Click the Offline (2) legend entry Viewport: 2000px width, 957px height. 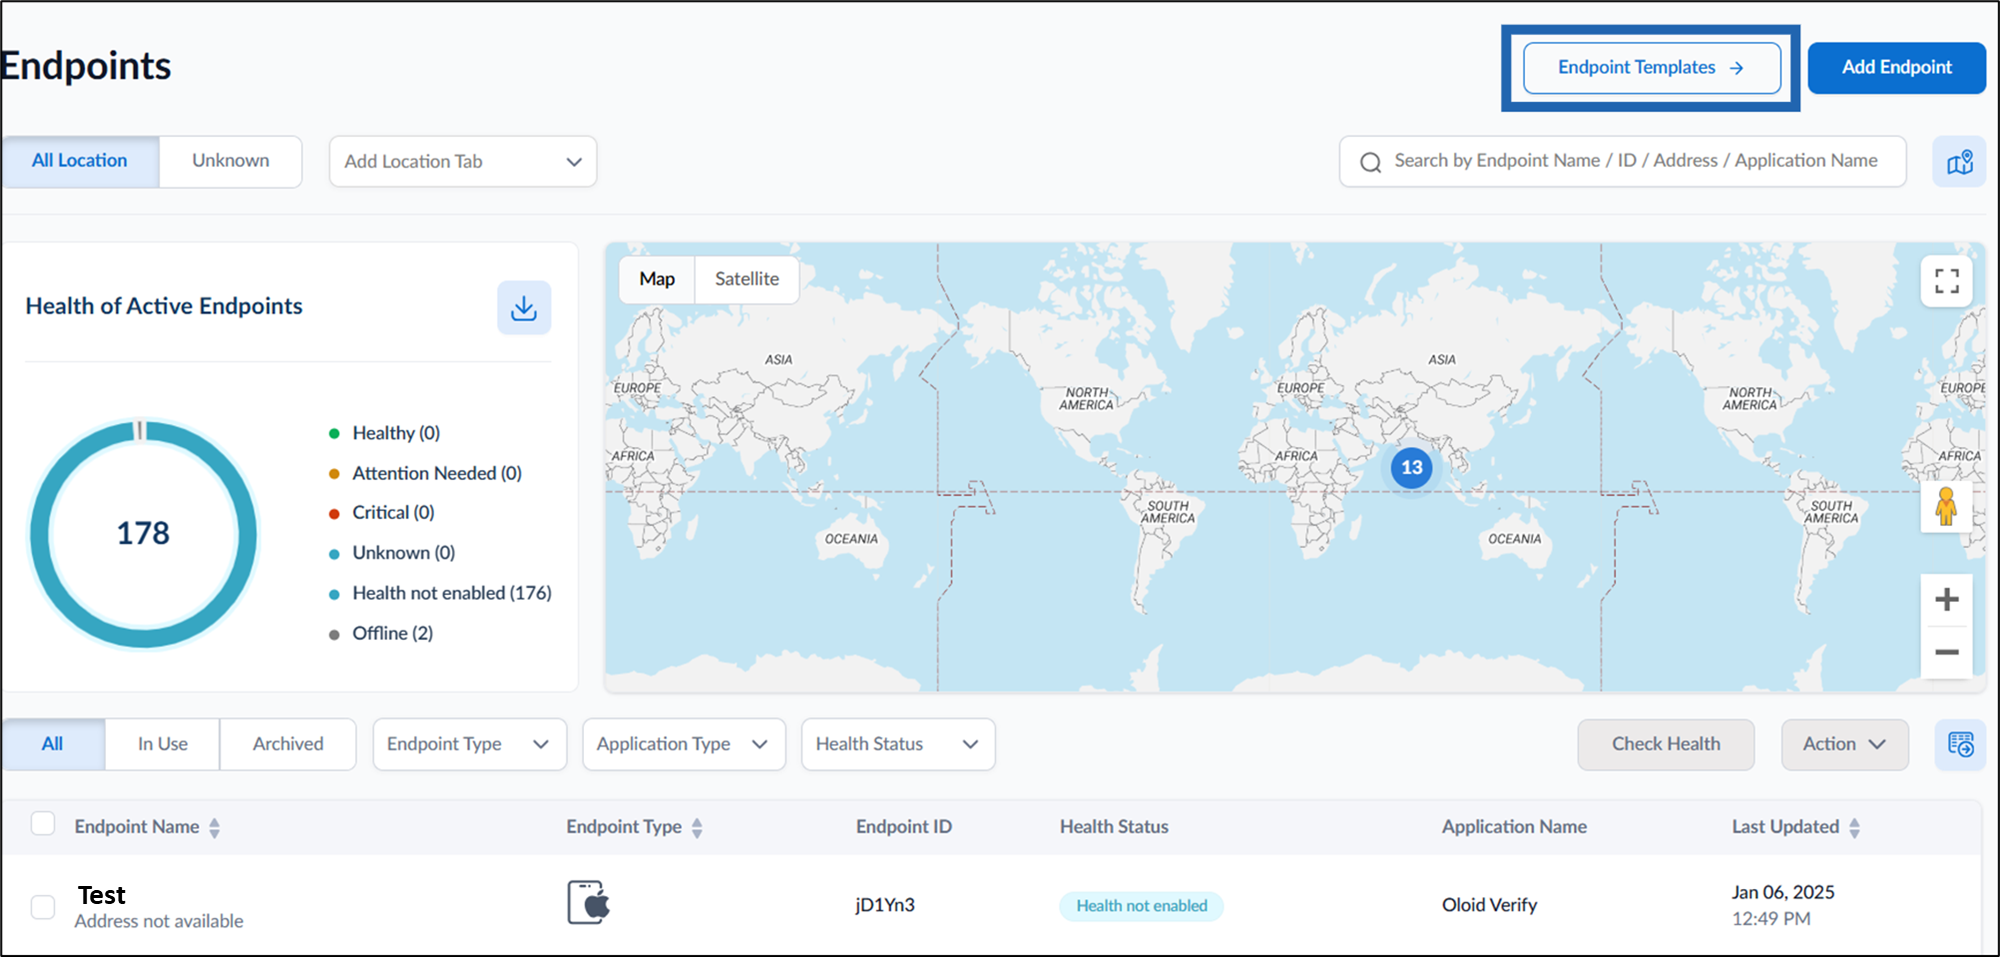click(382, 633)
